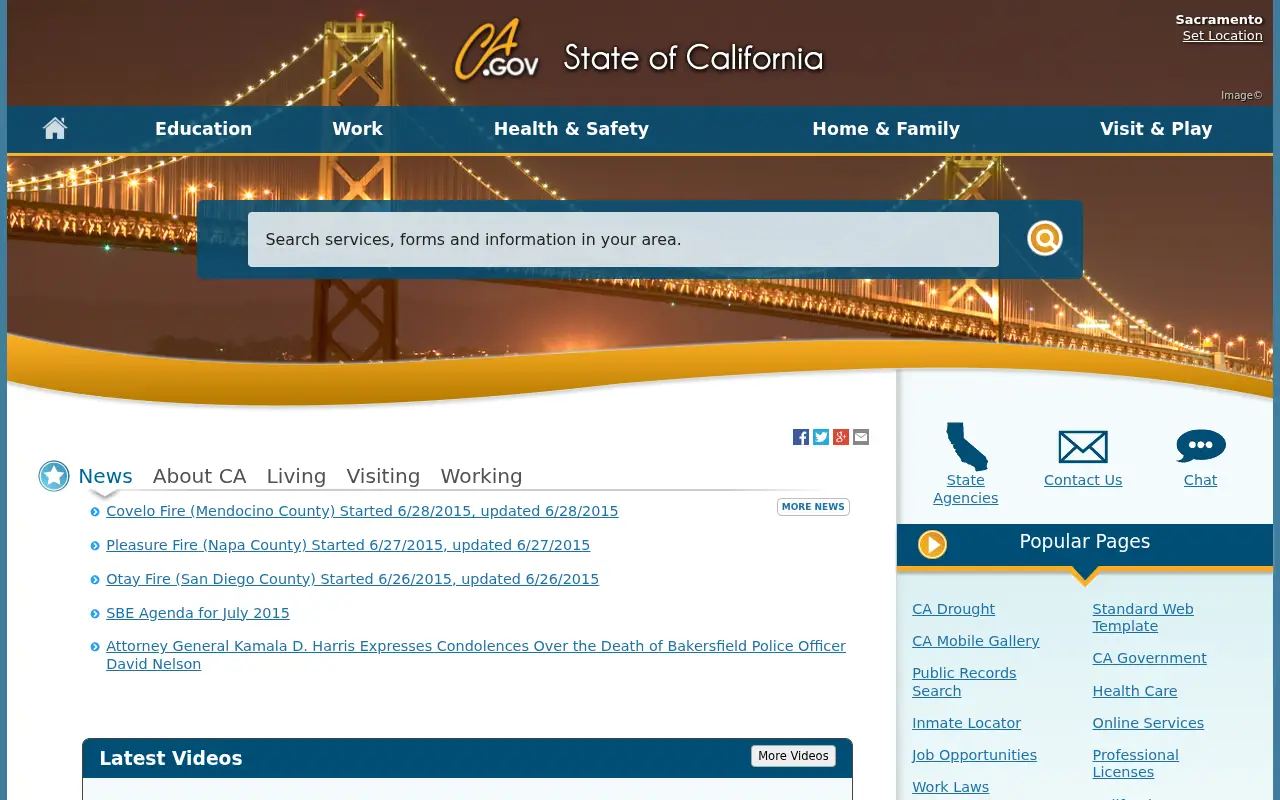1280x800 pixels.
Task: Open the Online Services link
Action: (x=1148, y=723)
